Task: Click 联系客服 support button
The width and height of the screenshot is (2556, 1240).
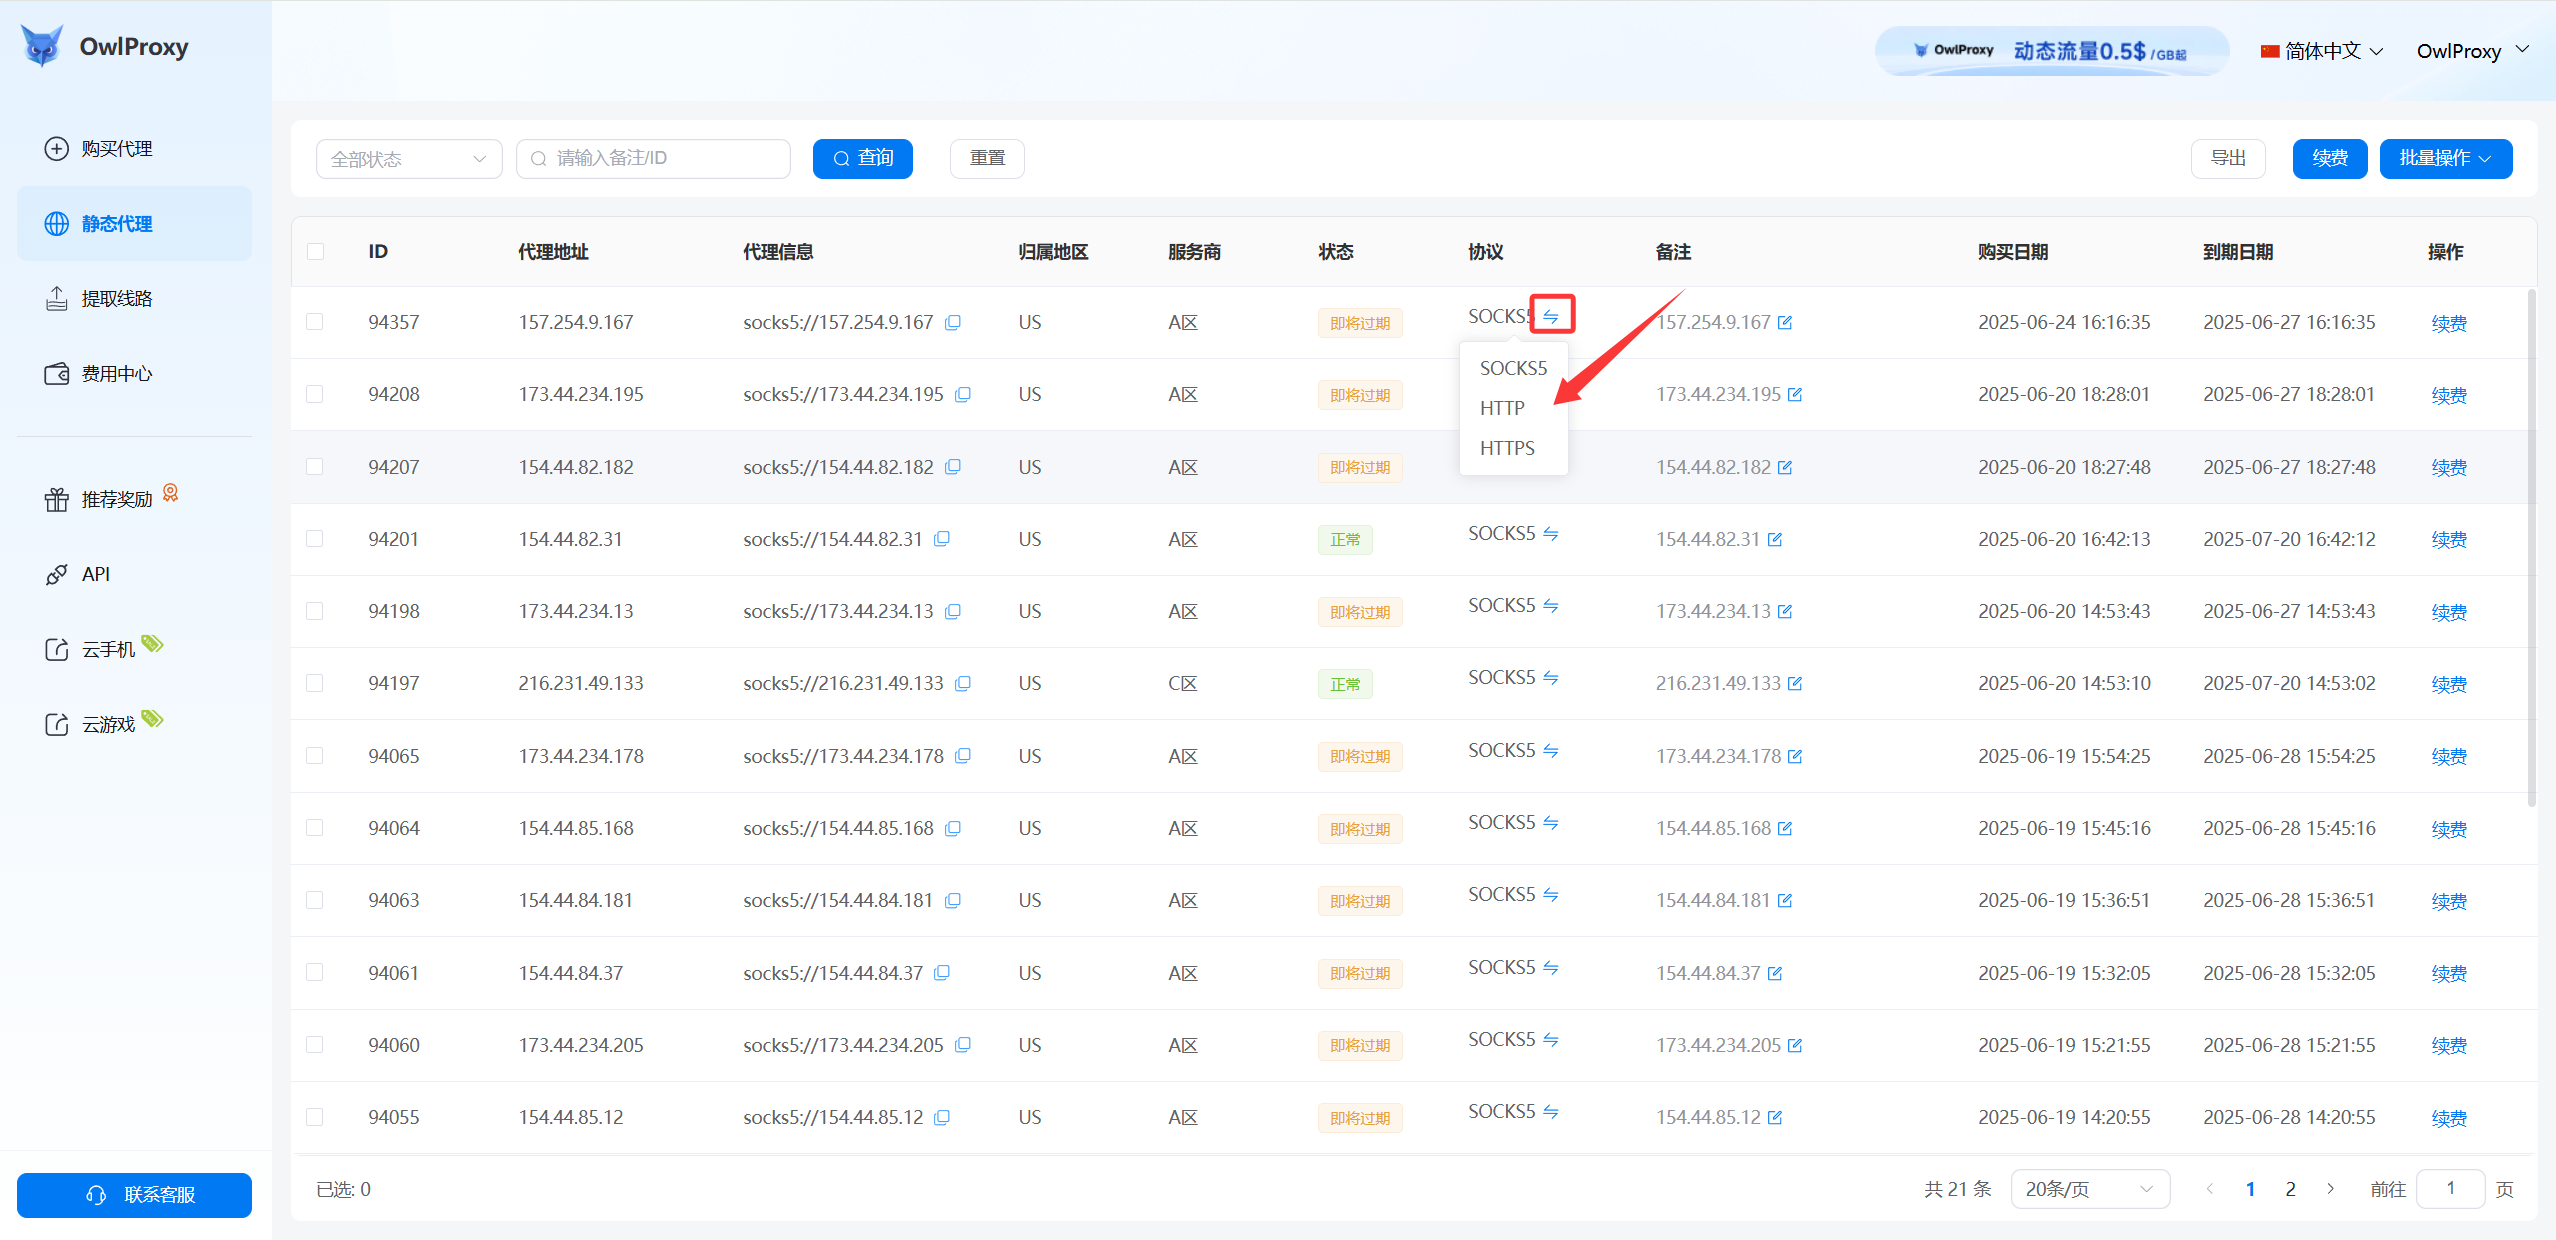Action: tap(134, 1195)
